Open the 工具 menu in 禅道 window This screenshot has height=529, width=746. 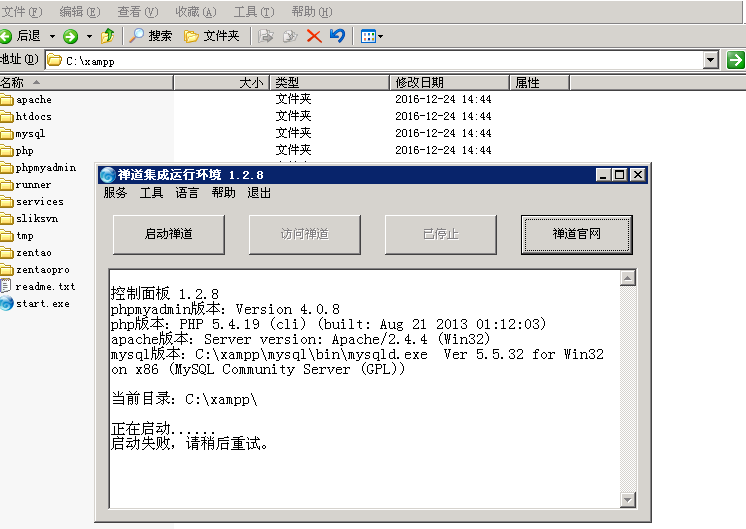151,193
